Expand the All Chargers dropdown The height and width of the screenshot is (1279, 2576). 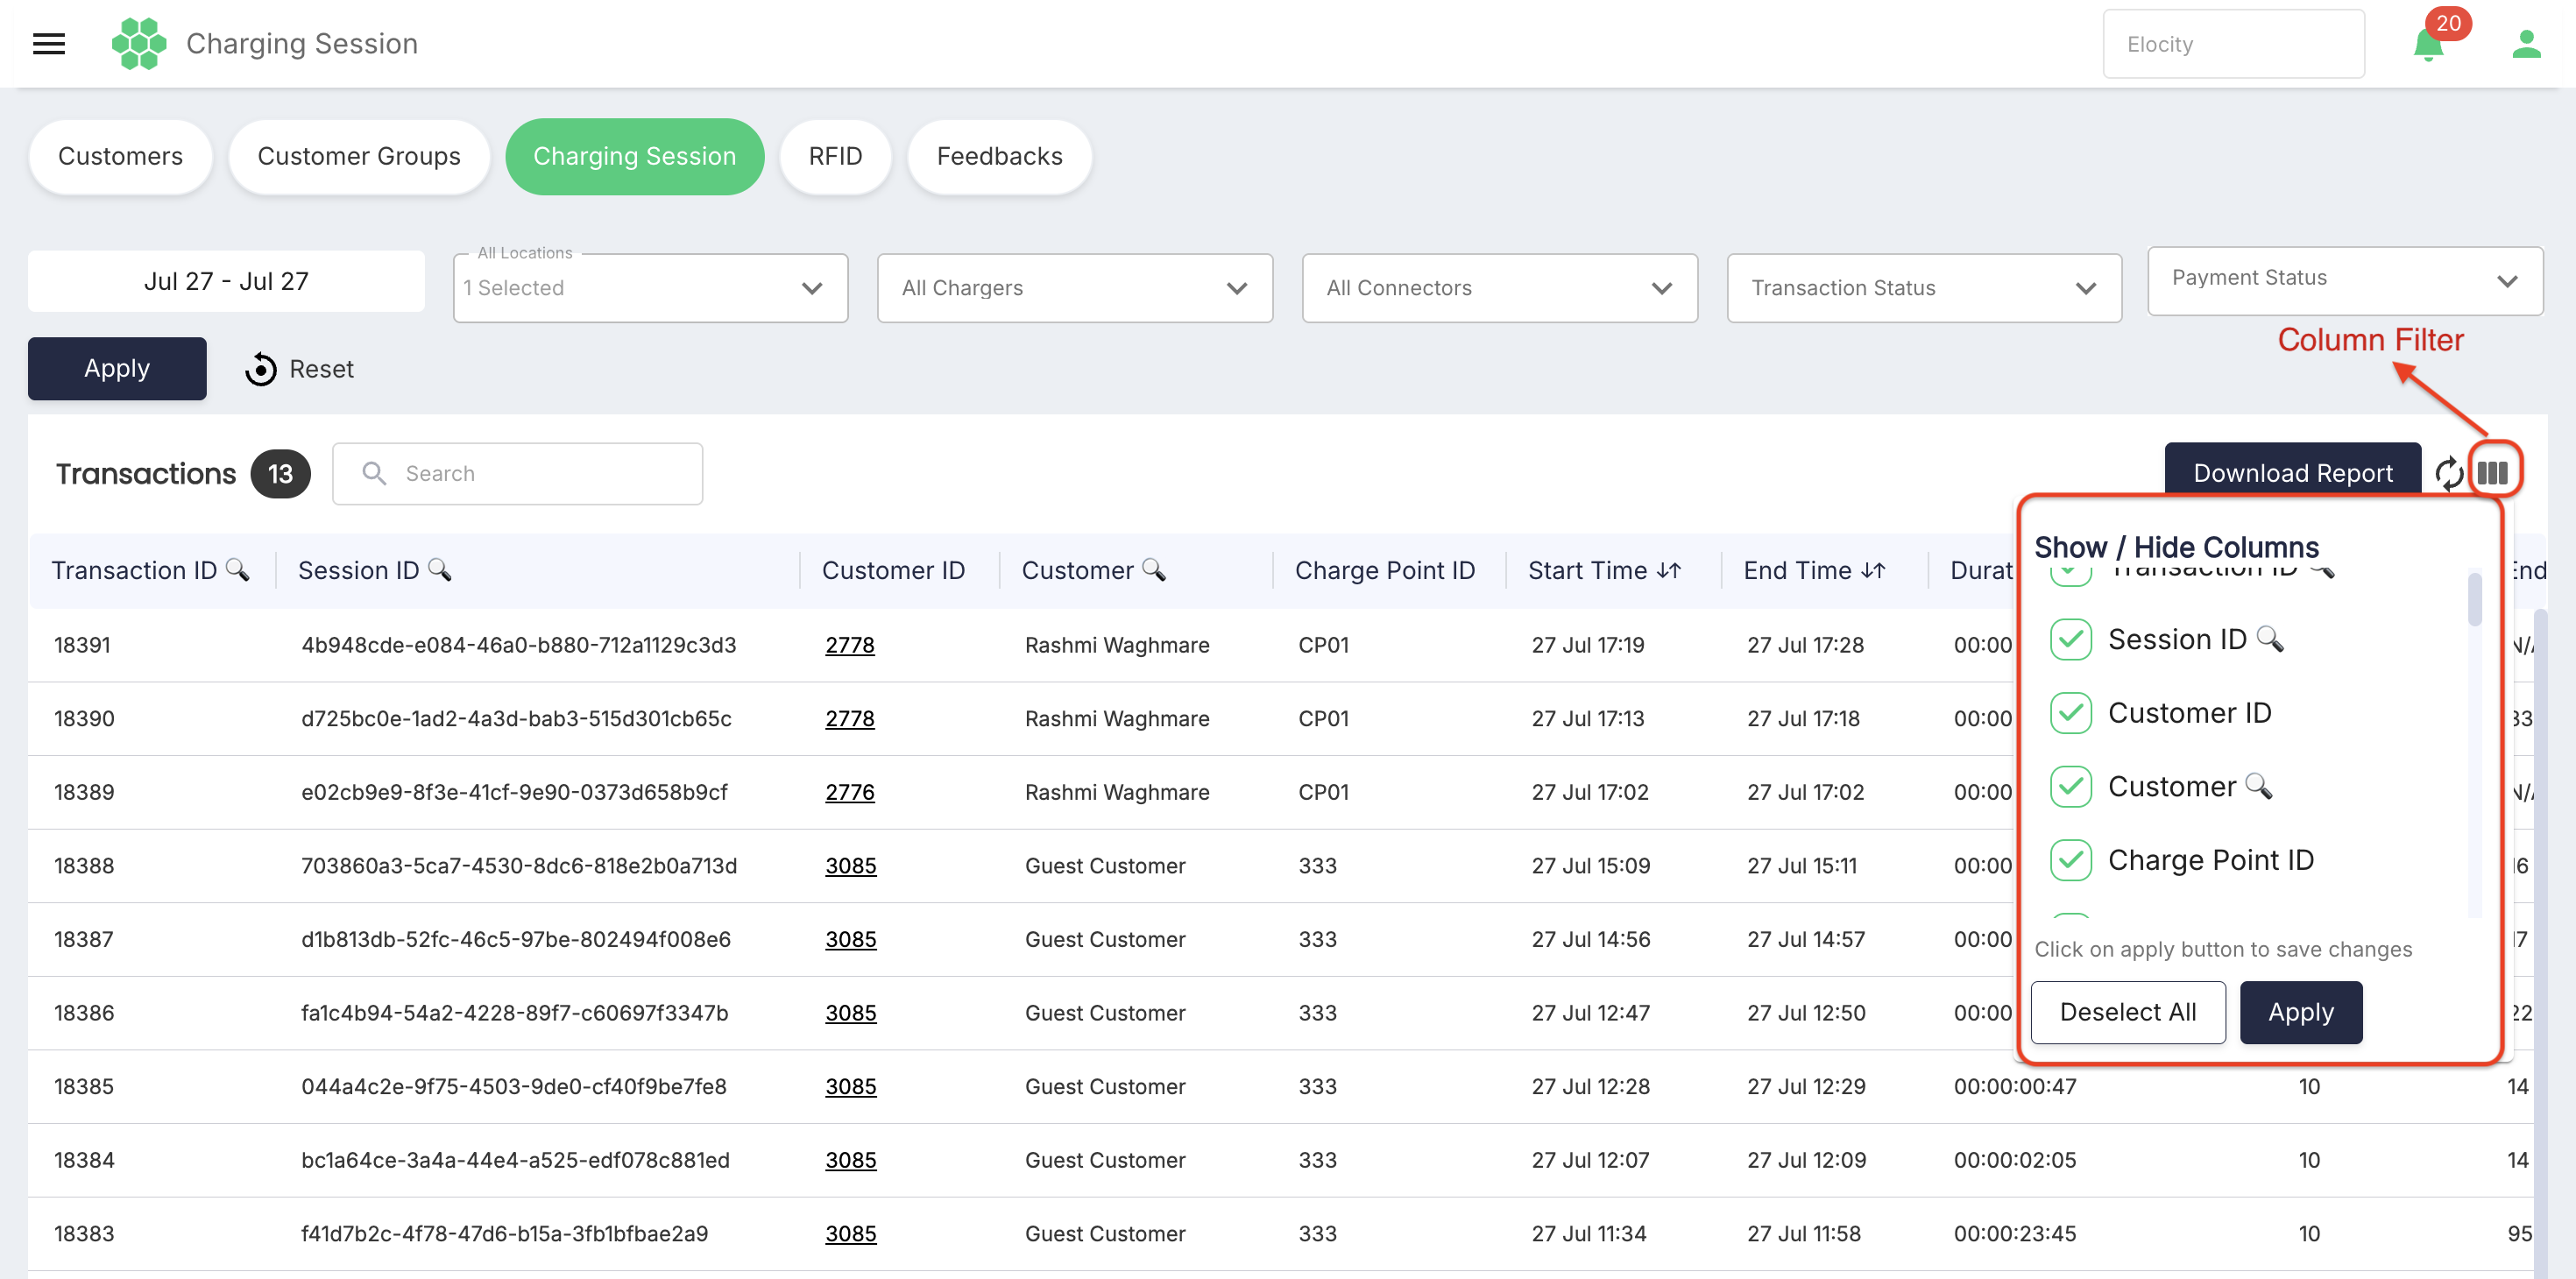[1075, 288]
